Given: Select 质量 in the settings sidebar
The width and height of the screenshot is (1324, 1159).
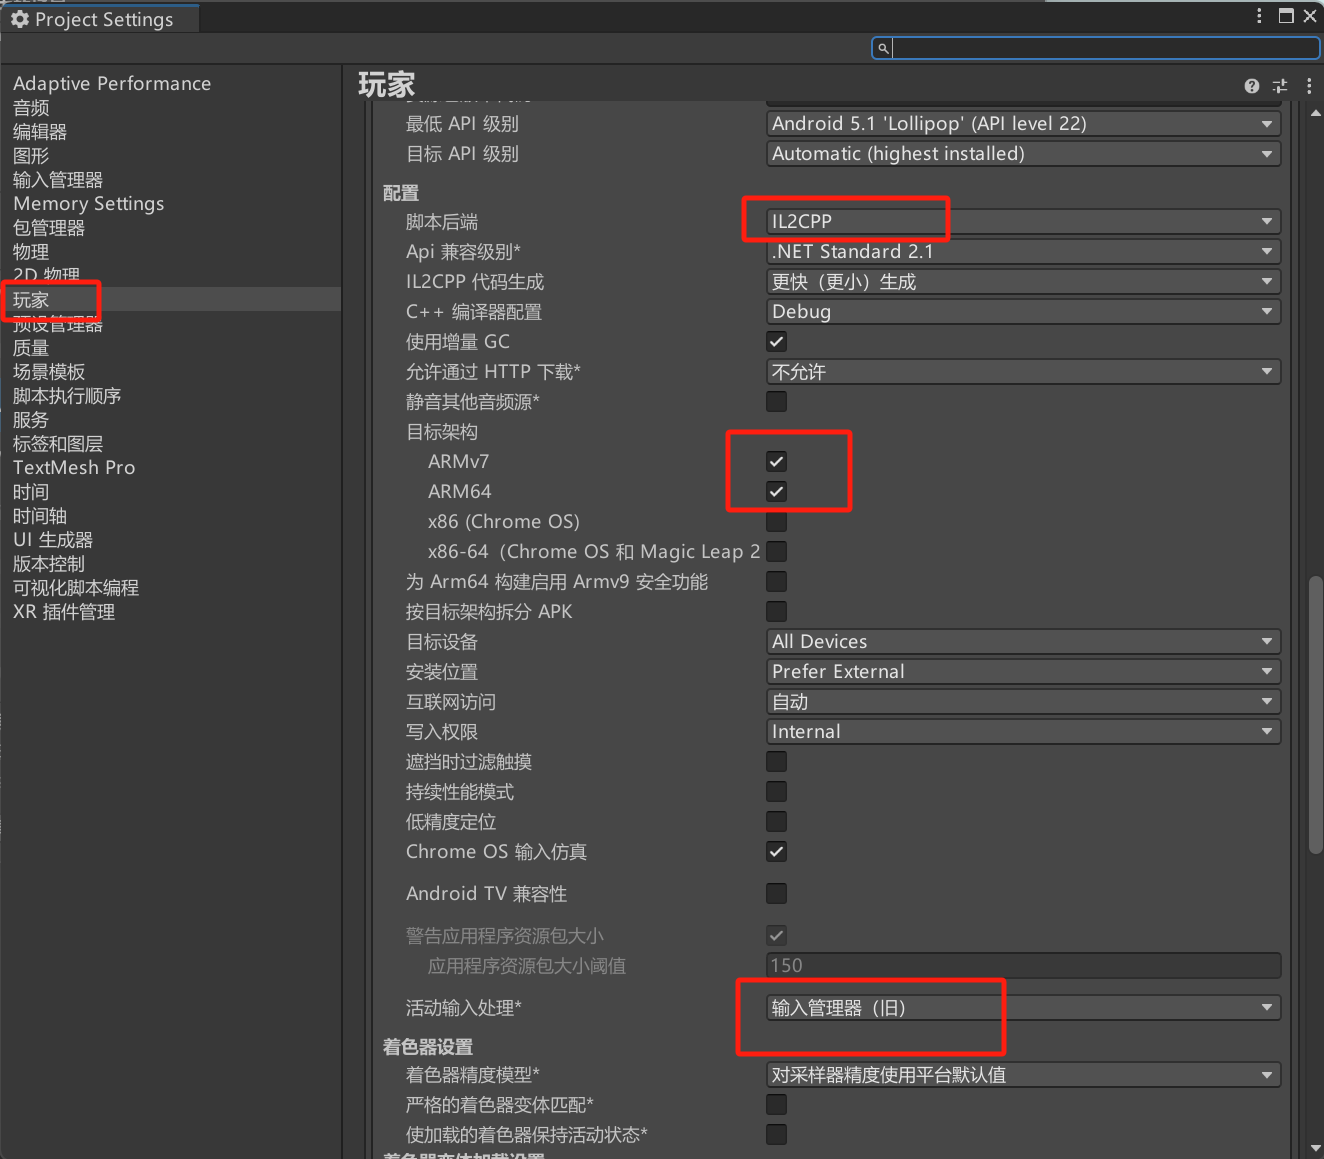Looking at the screenshot, I should click(30, 347).
